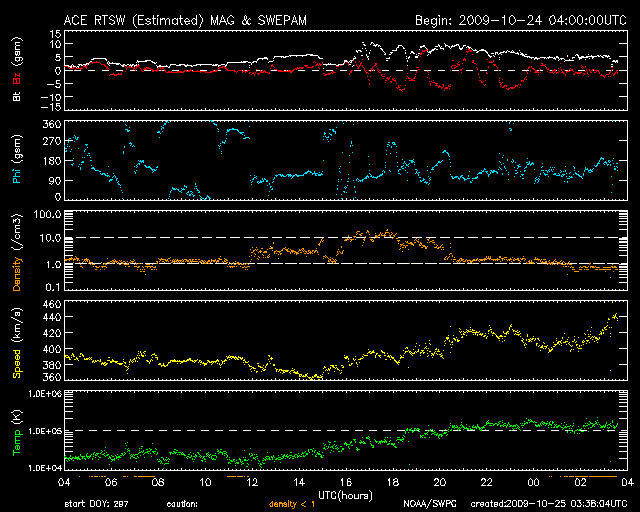Select the "caution:" footer label
Viewport: 640px width, 512px height.
(x=182, y=504)
